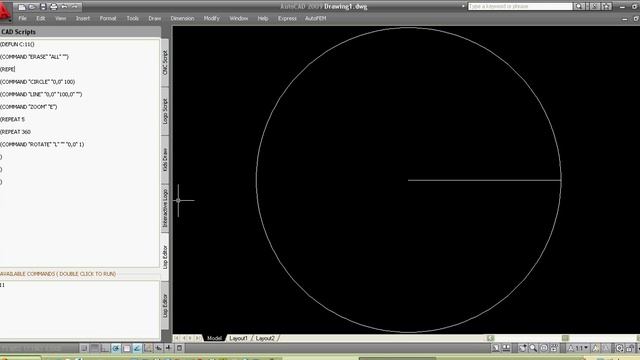640x360 pixels.
Task: Click the first-layout-tab navigation arrow
Action: [x=176, y=338]
